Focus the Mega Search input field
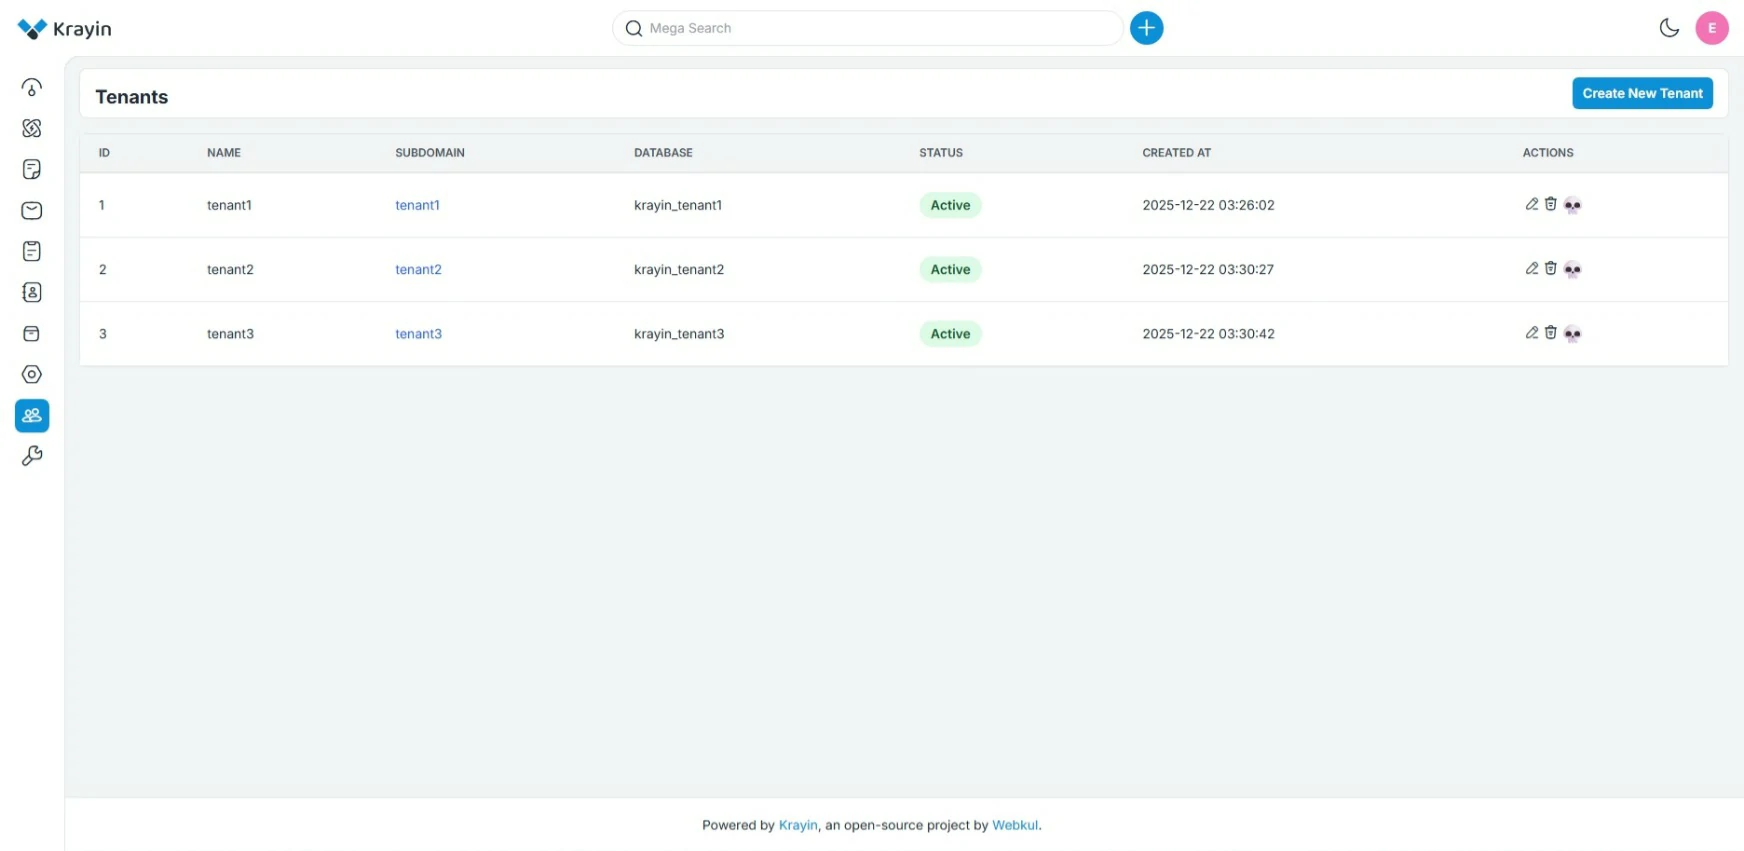 pos(867,28)
